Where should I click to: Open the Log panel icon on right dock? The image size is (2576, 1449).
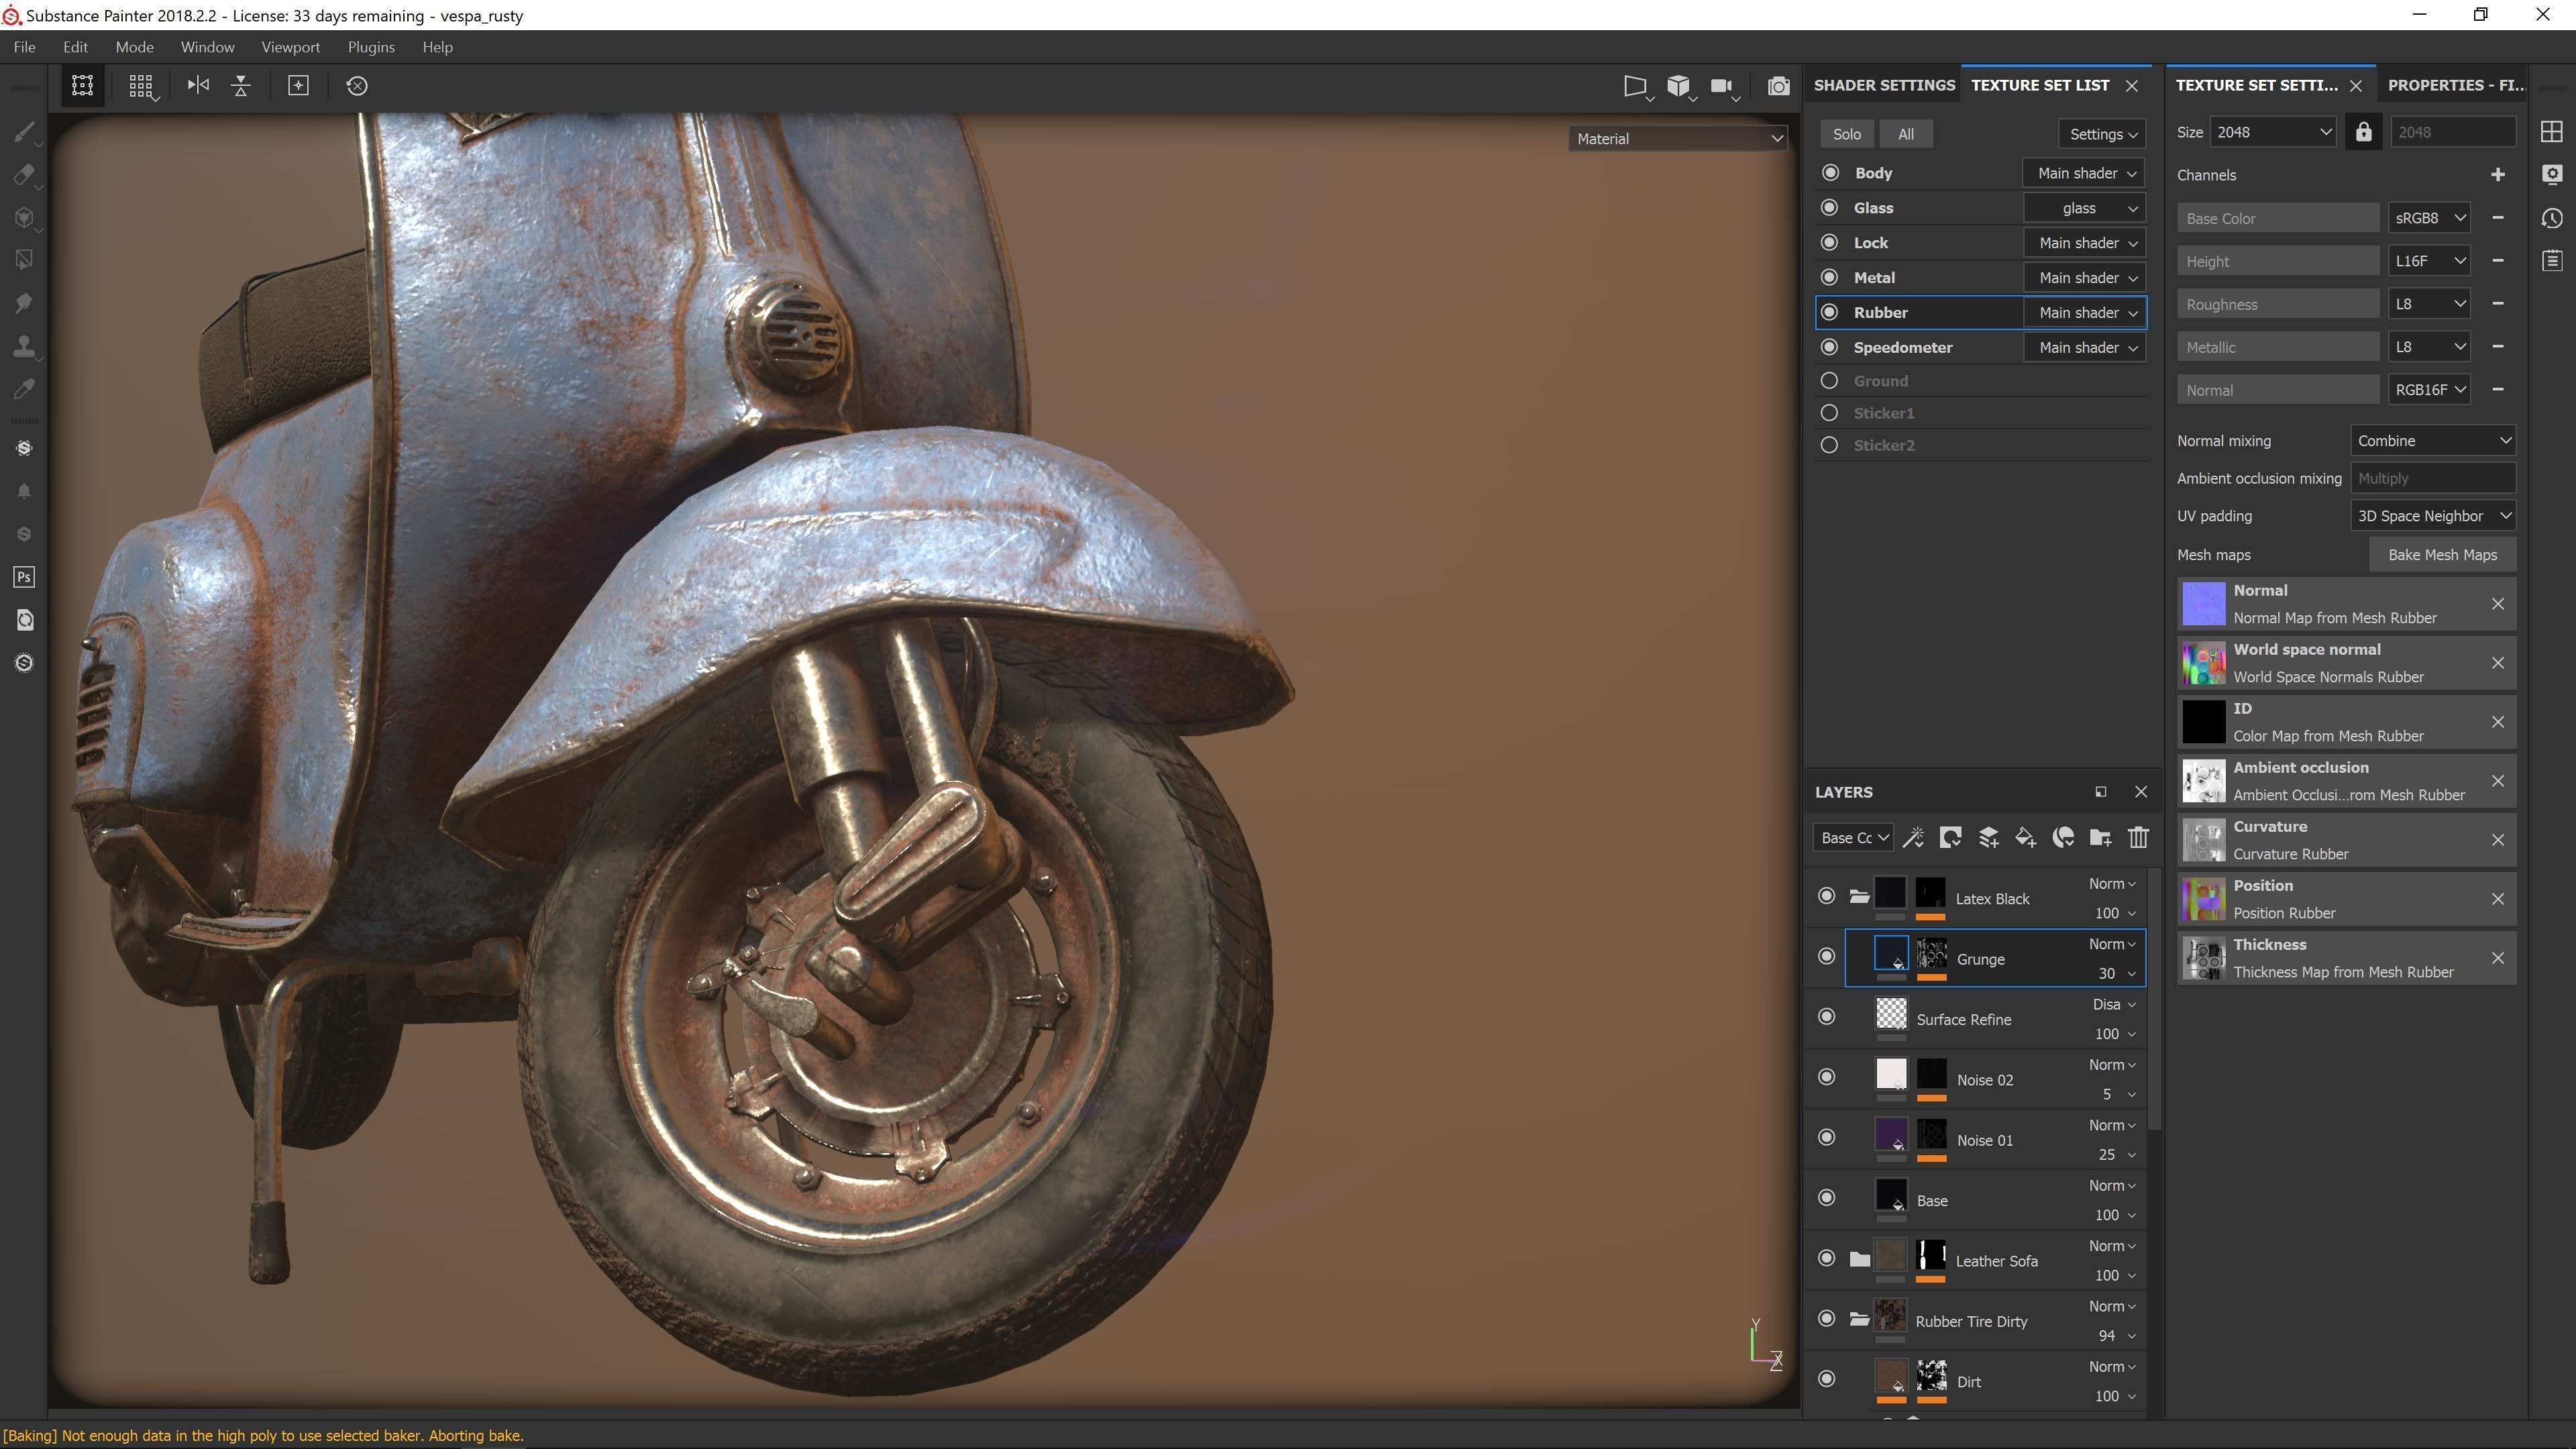2552,261
